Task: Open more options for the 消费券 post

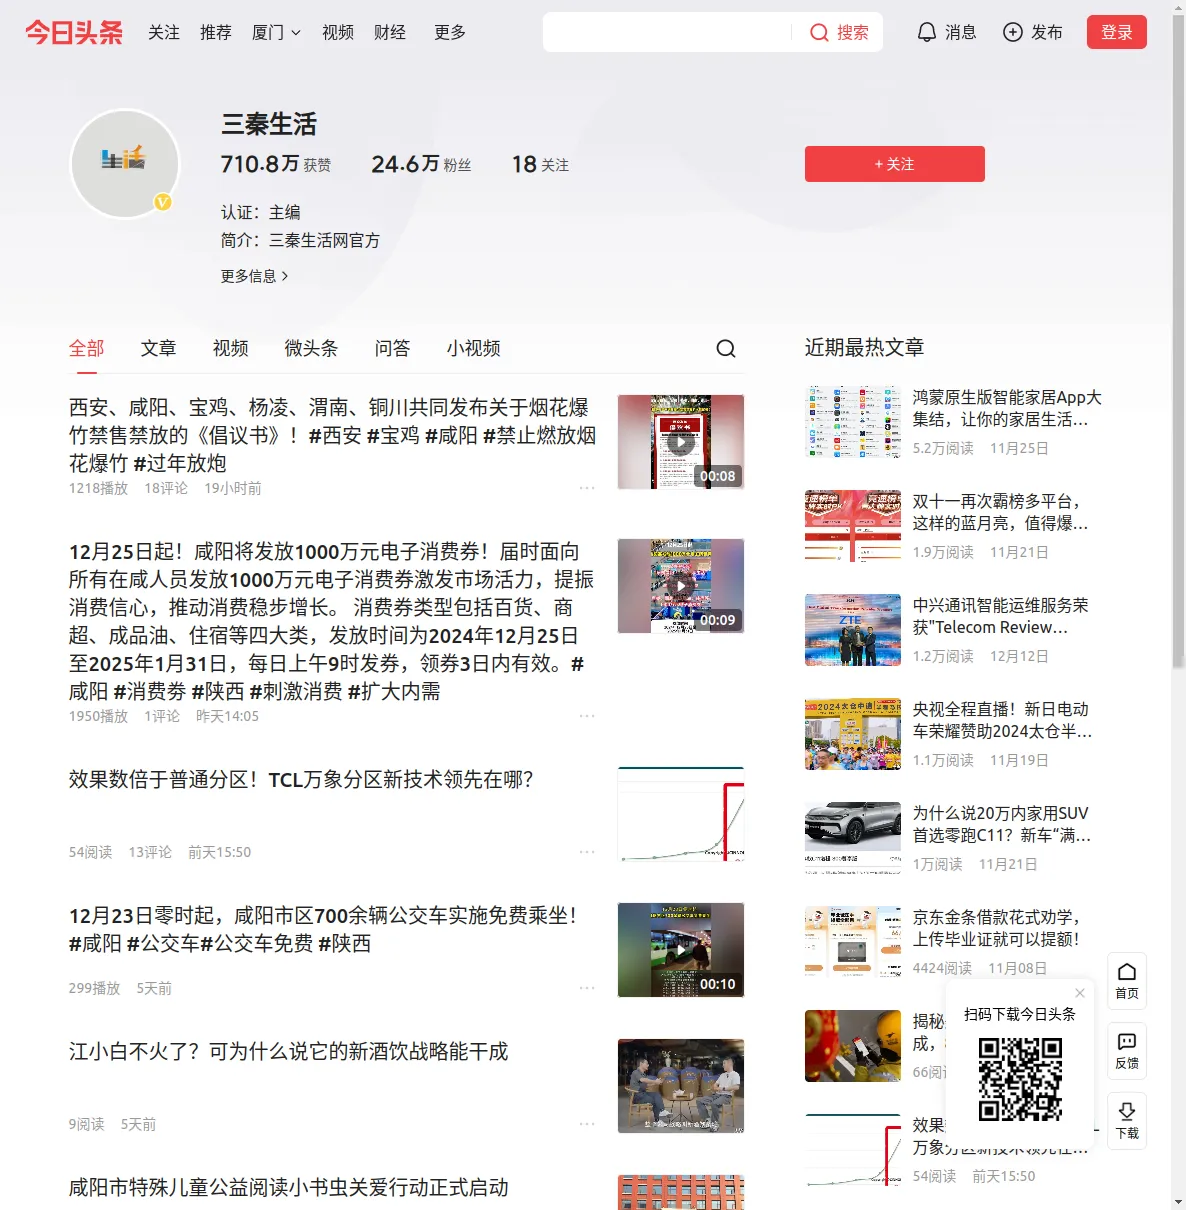Action: click(587, 716)
